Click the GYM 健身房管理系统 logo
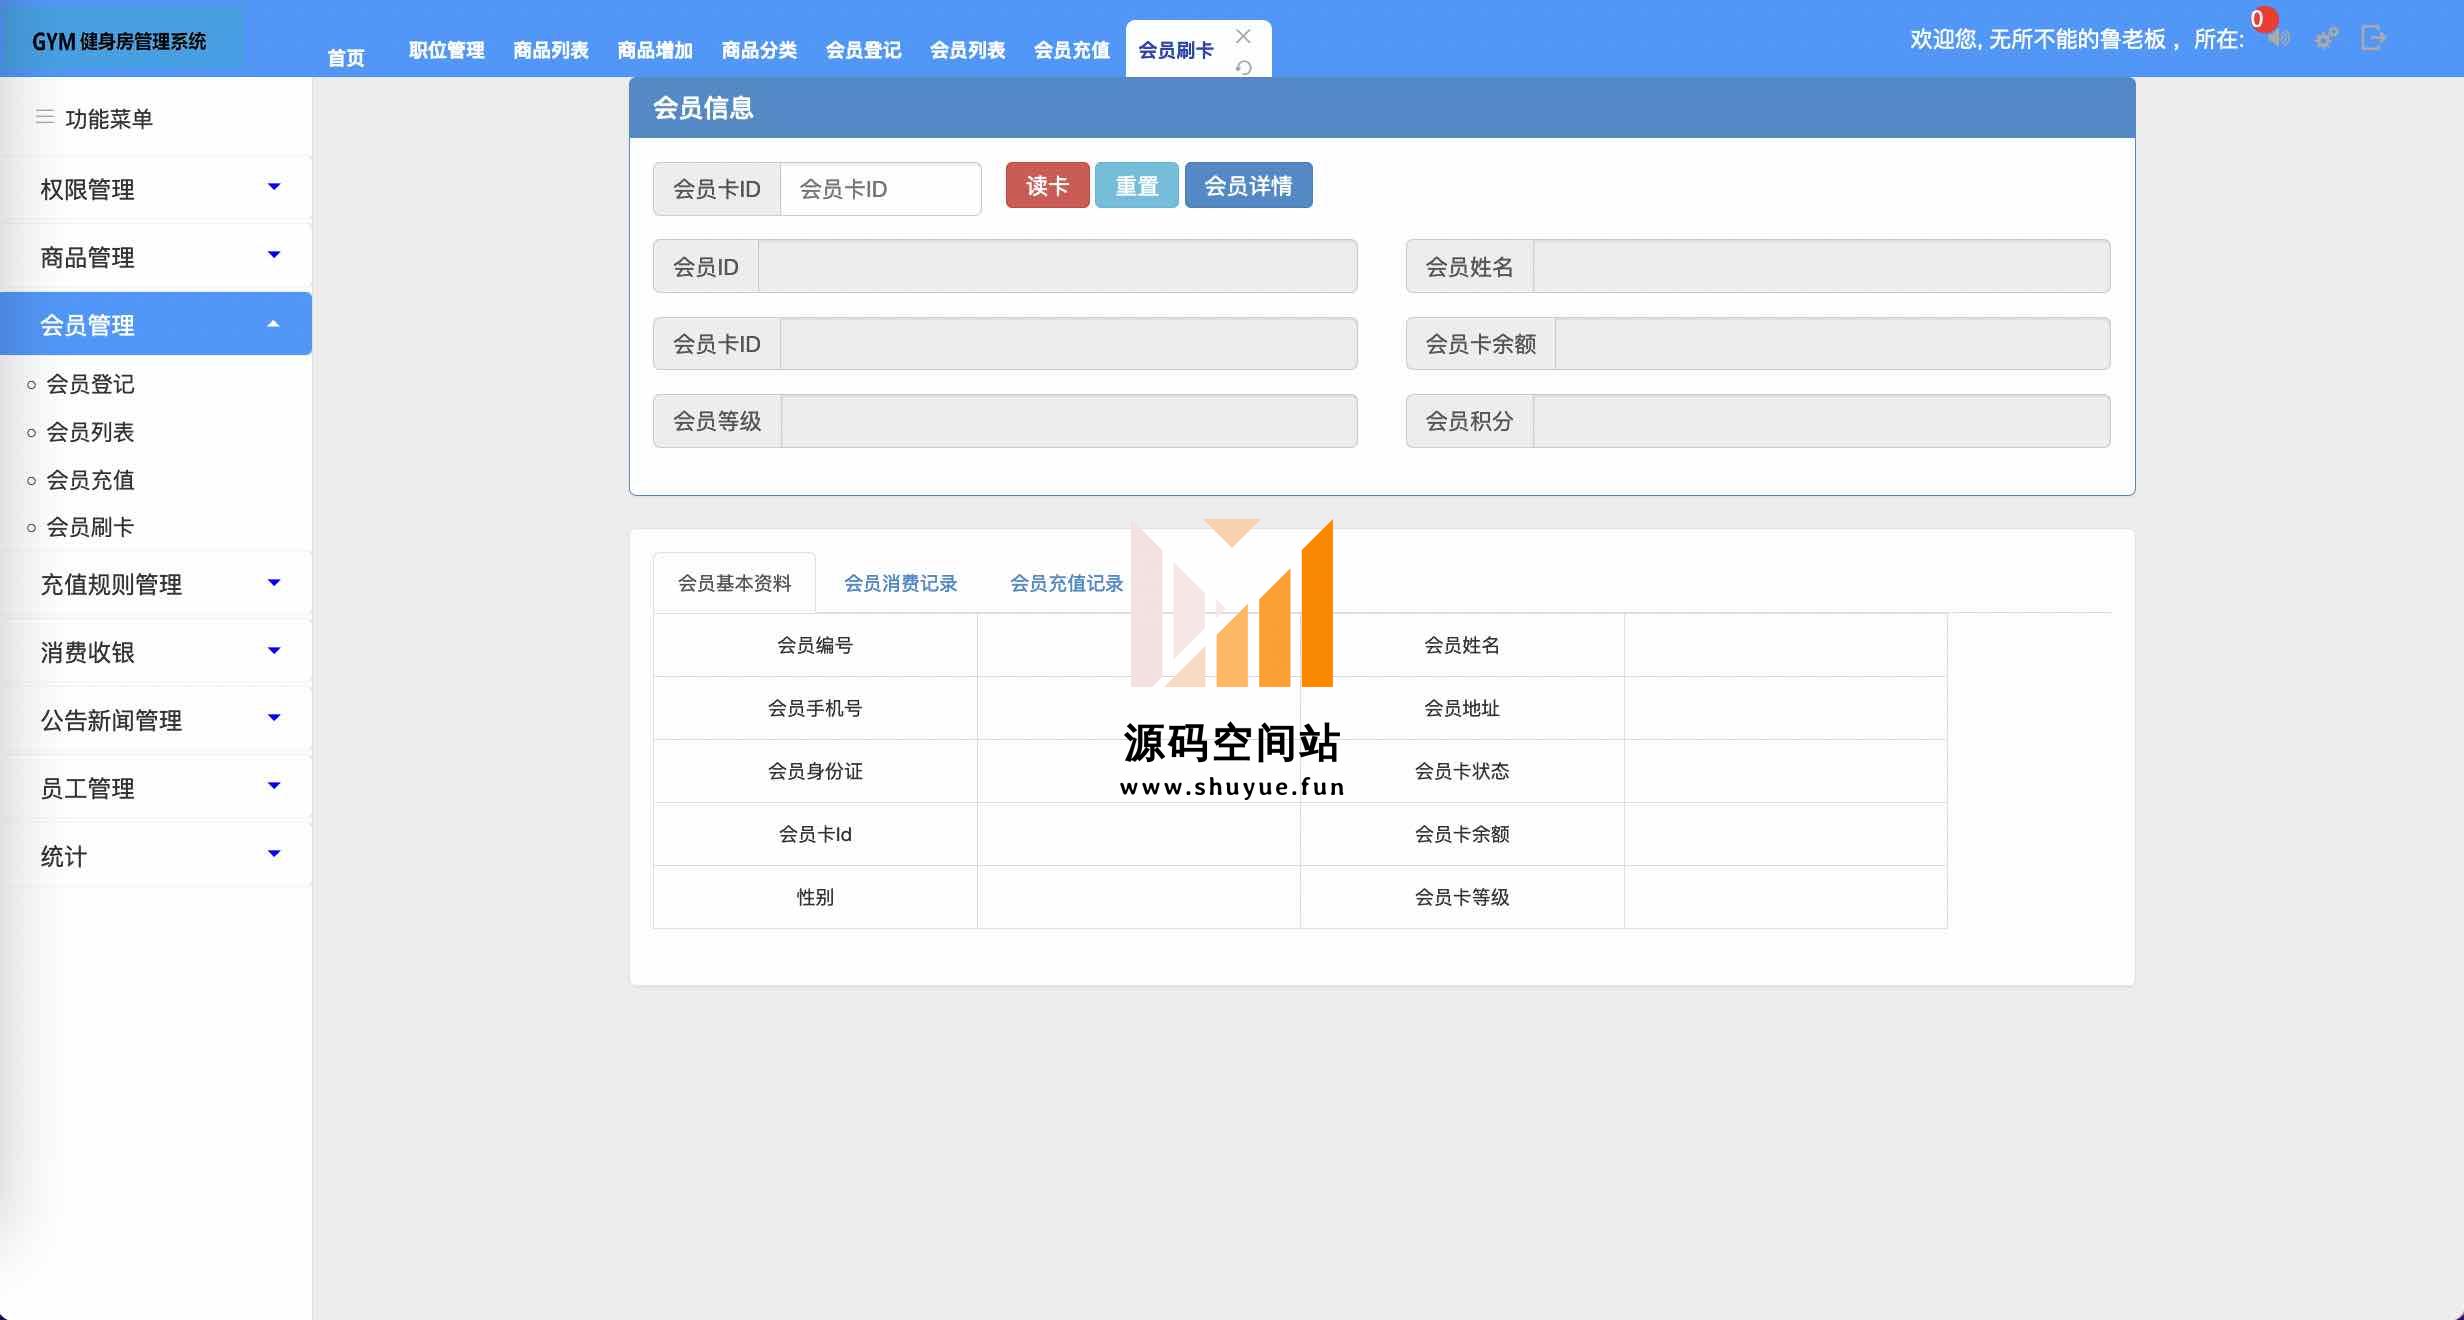This screenshot has width=2464, height=1320. point(120,41)
